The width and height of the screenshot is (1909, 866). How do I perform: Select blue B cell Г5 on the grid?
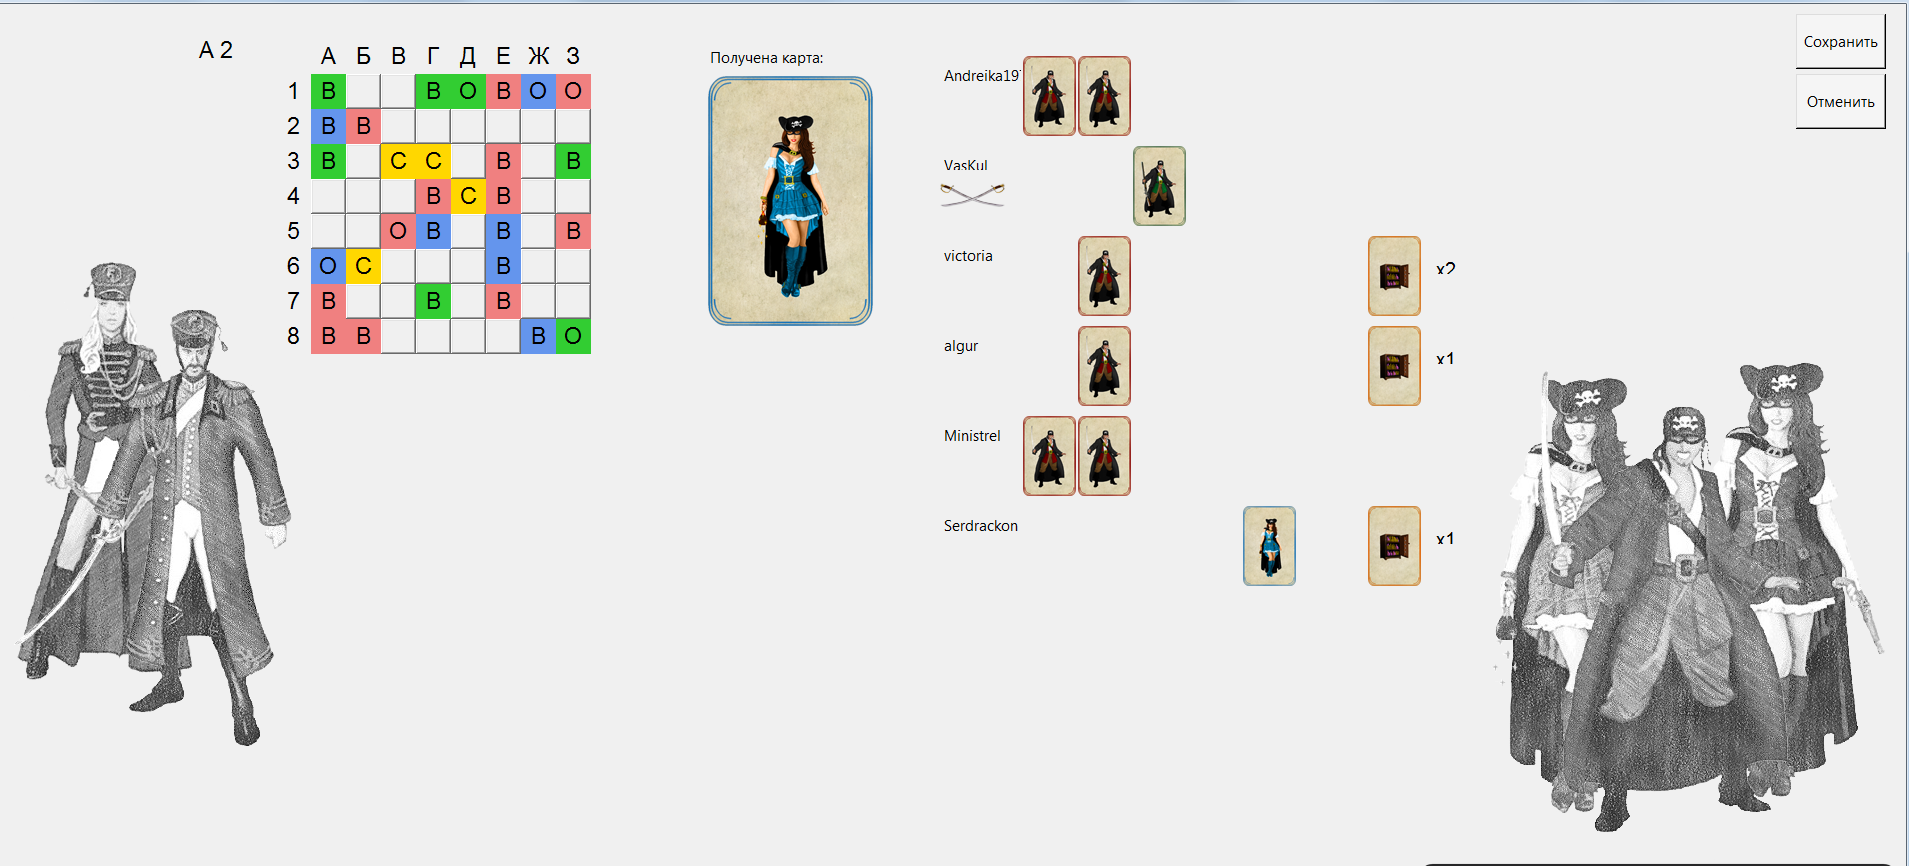433,231
